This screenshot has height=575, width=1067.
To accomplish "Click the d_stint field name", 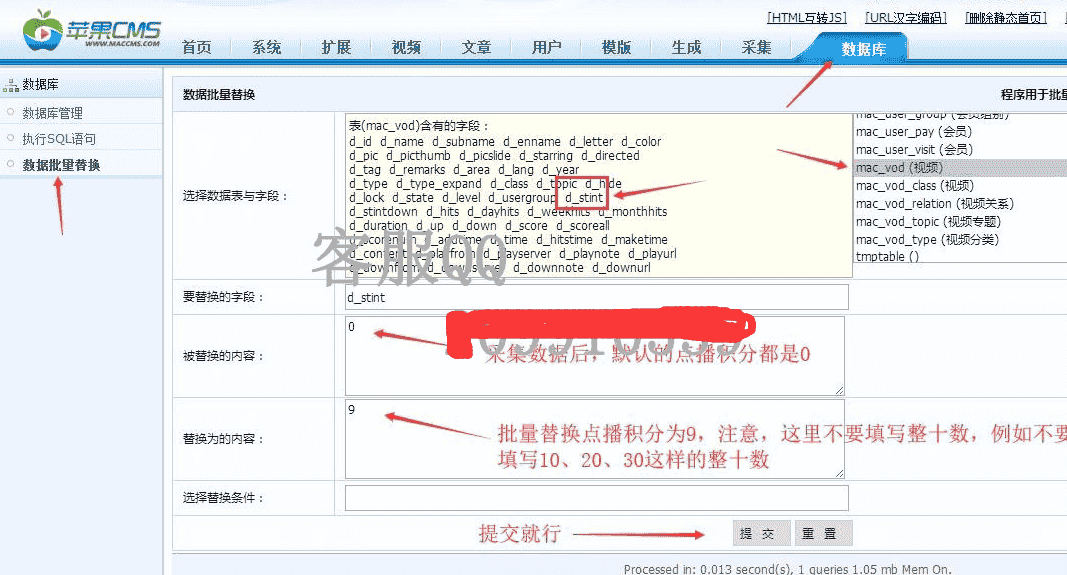I will coord(583,197).
